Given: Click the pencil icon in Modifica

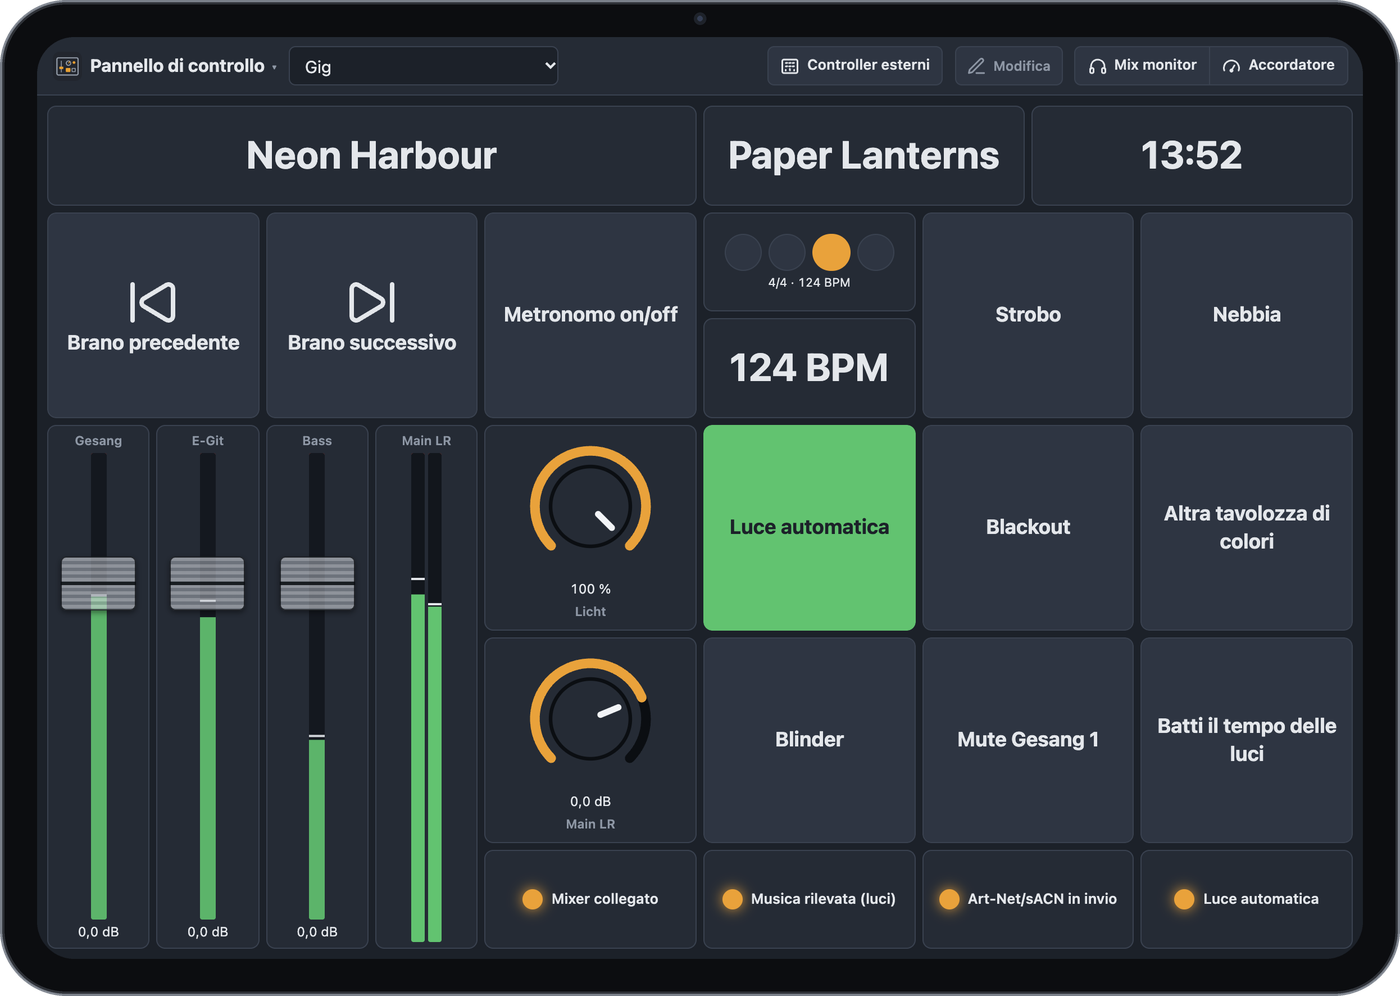Looking at the screenshot, I should tap(976, 66).
